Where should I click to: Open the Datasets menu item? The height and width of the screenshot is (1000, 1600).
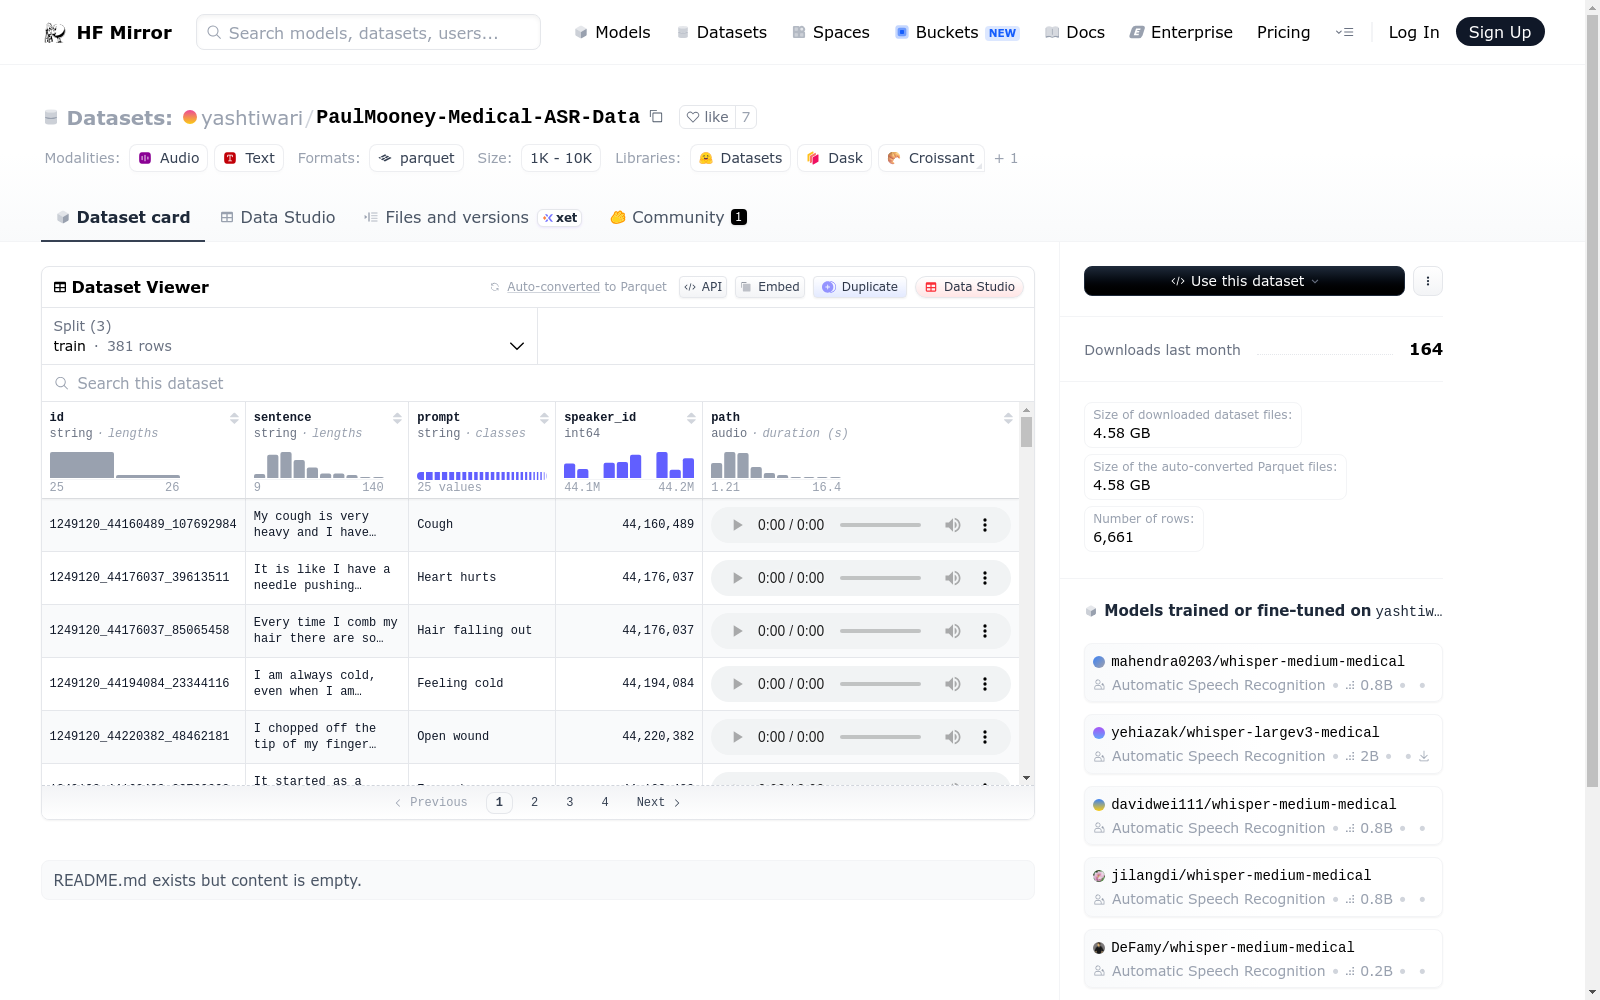click(x=722, y=32)
